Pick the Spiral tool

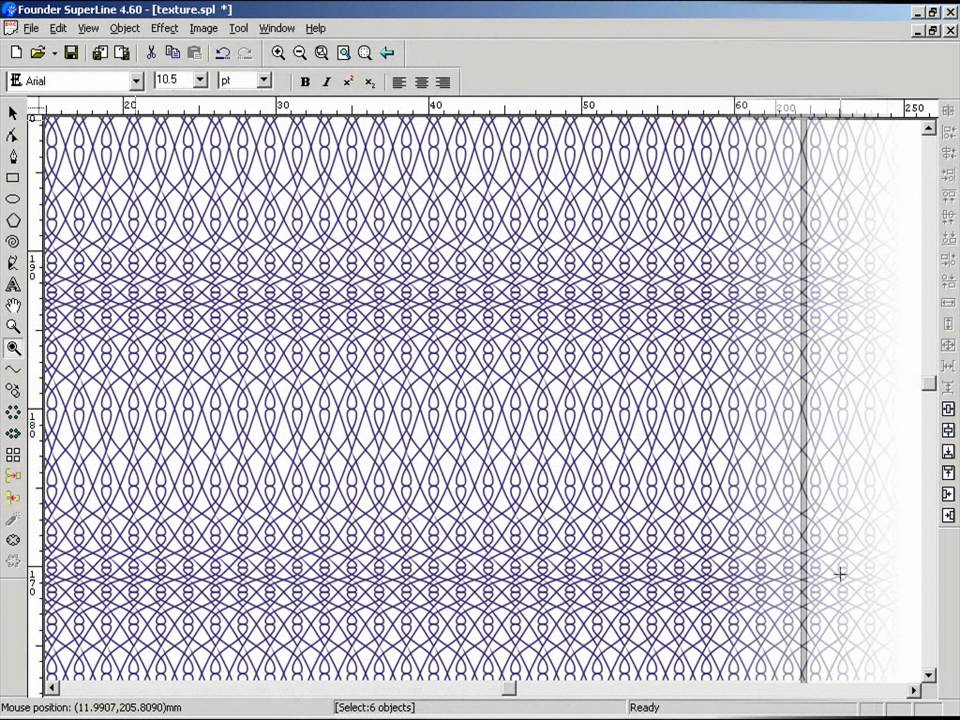pyautogui.click(x=13, y=242)
